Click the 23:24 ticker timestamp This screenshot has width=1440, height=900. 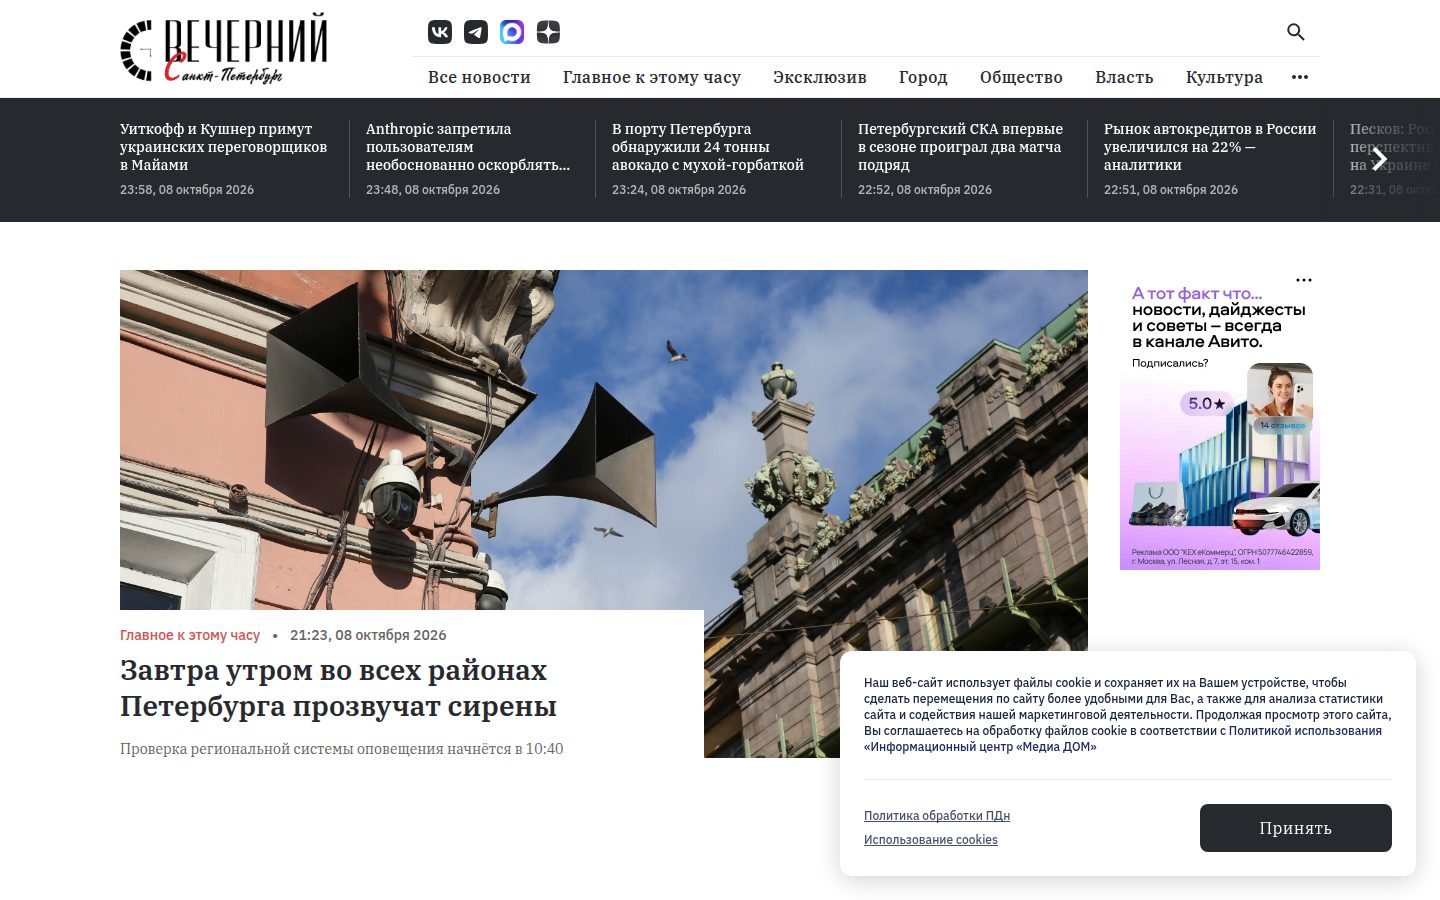click(x=679, y=190)
